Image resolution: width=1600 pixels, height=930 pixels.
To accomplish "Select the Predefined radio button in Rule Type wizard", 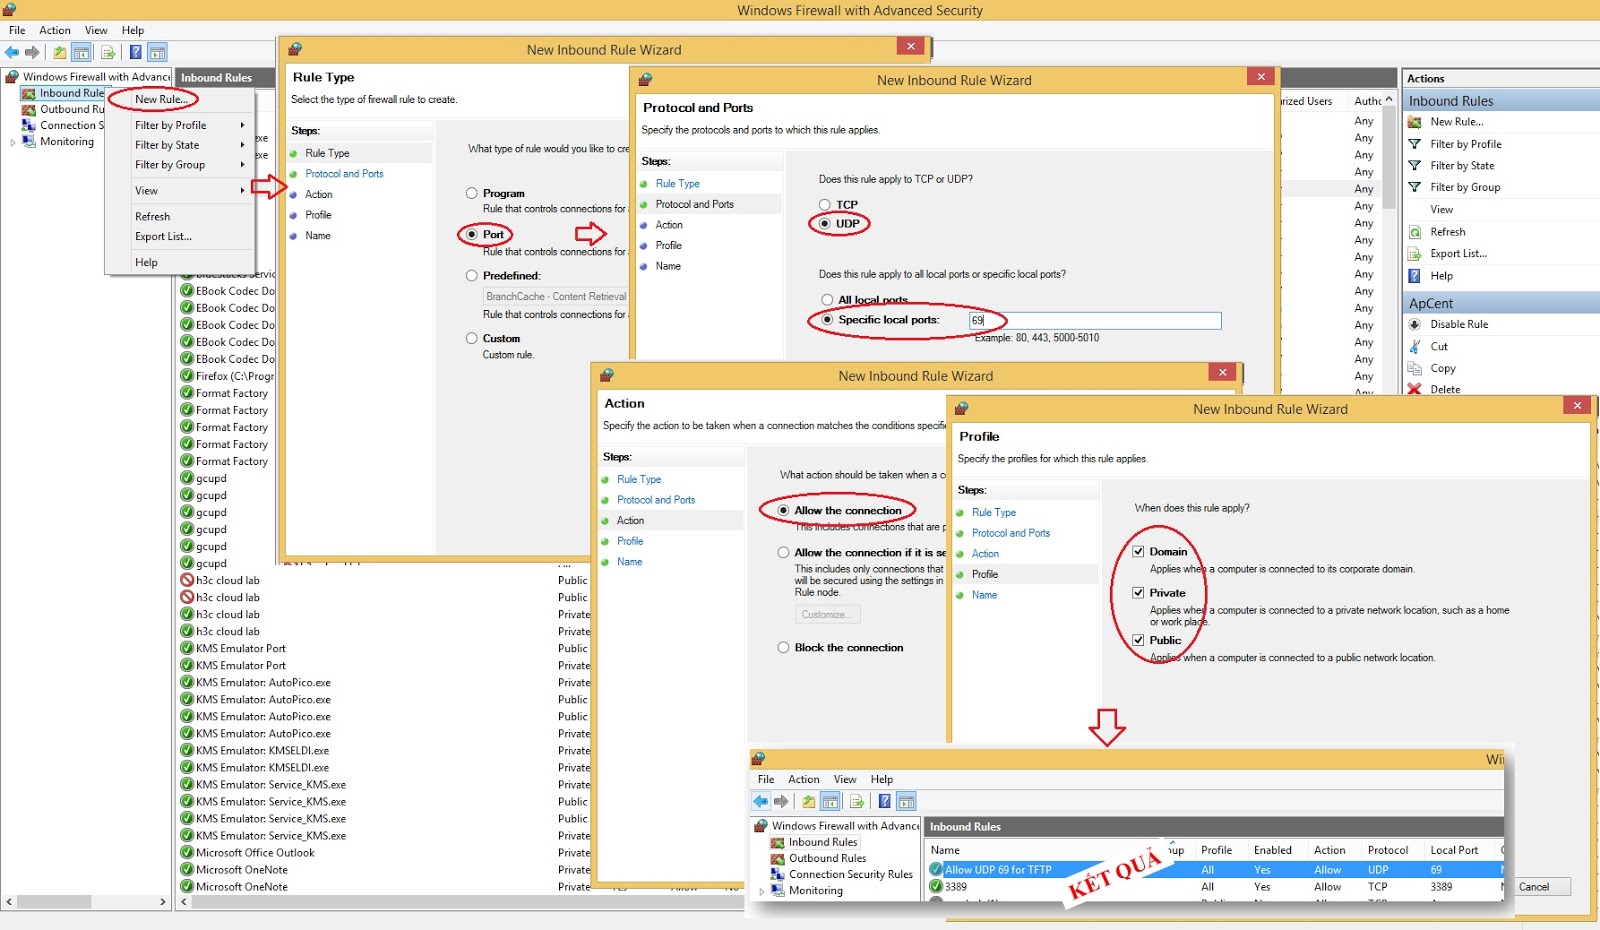I will click(472, 275).
